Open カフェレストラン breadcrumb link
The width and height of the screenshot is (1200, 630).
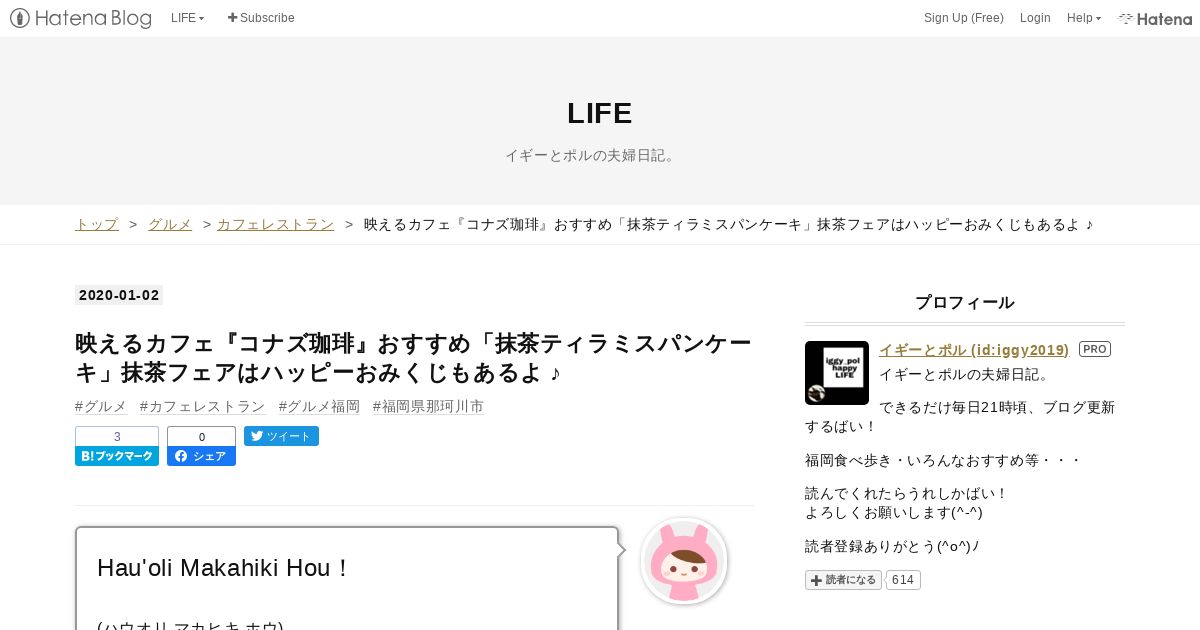276,224
